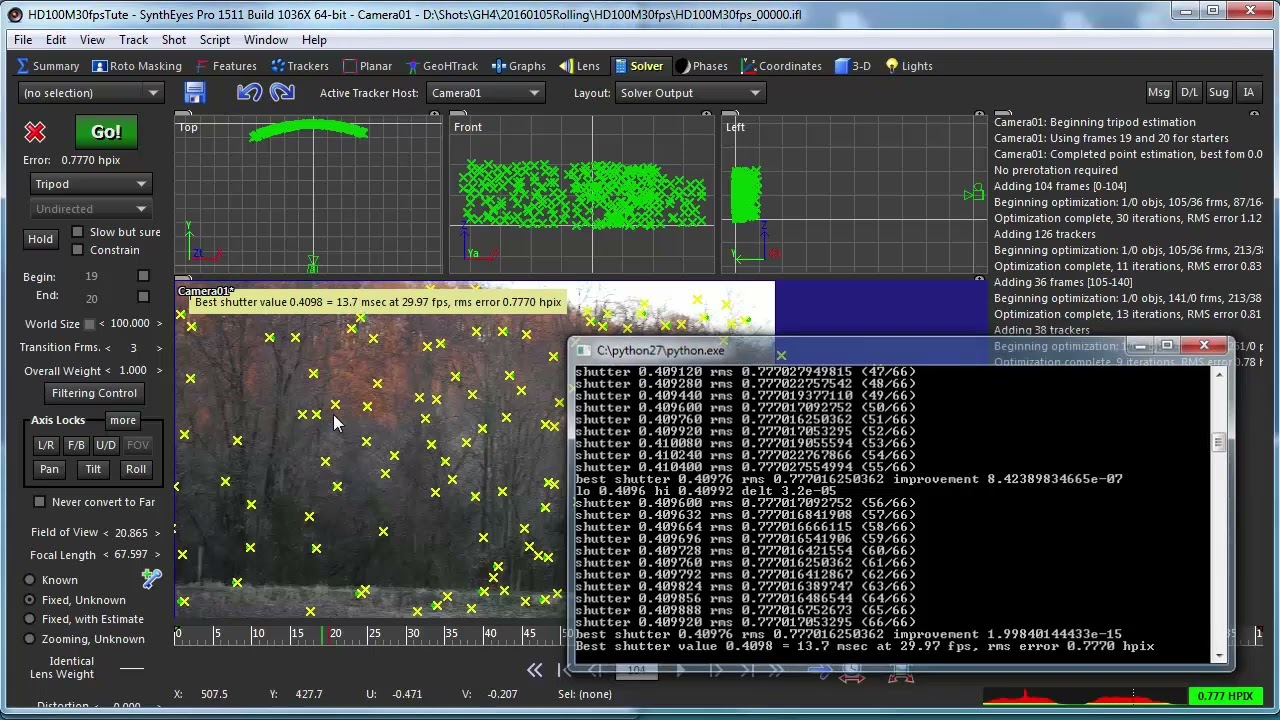The height and width of the screenshot is (720, 1280).
Task: Click the undo arrow icon
Action: pyautogui.click(x=249, y=93)
